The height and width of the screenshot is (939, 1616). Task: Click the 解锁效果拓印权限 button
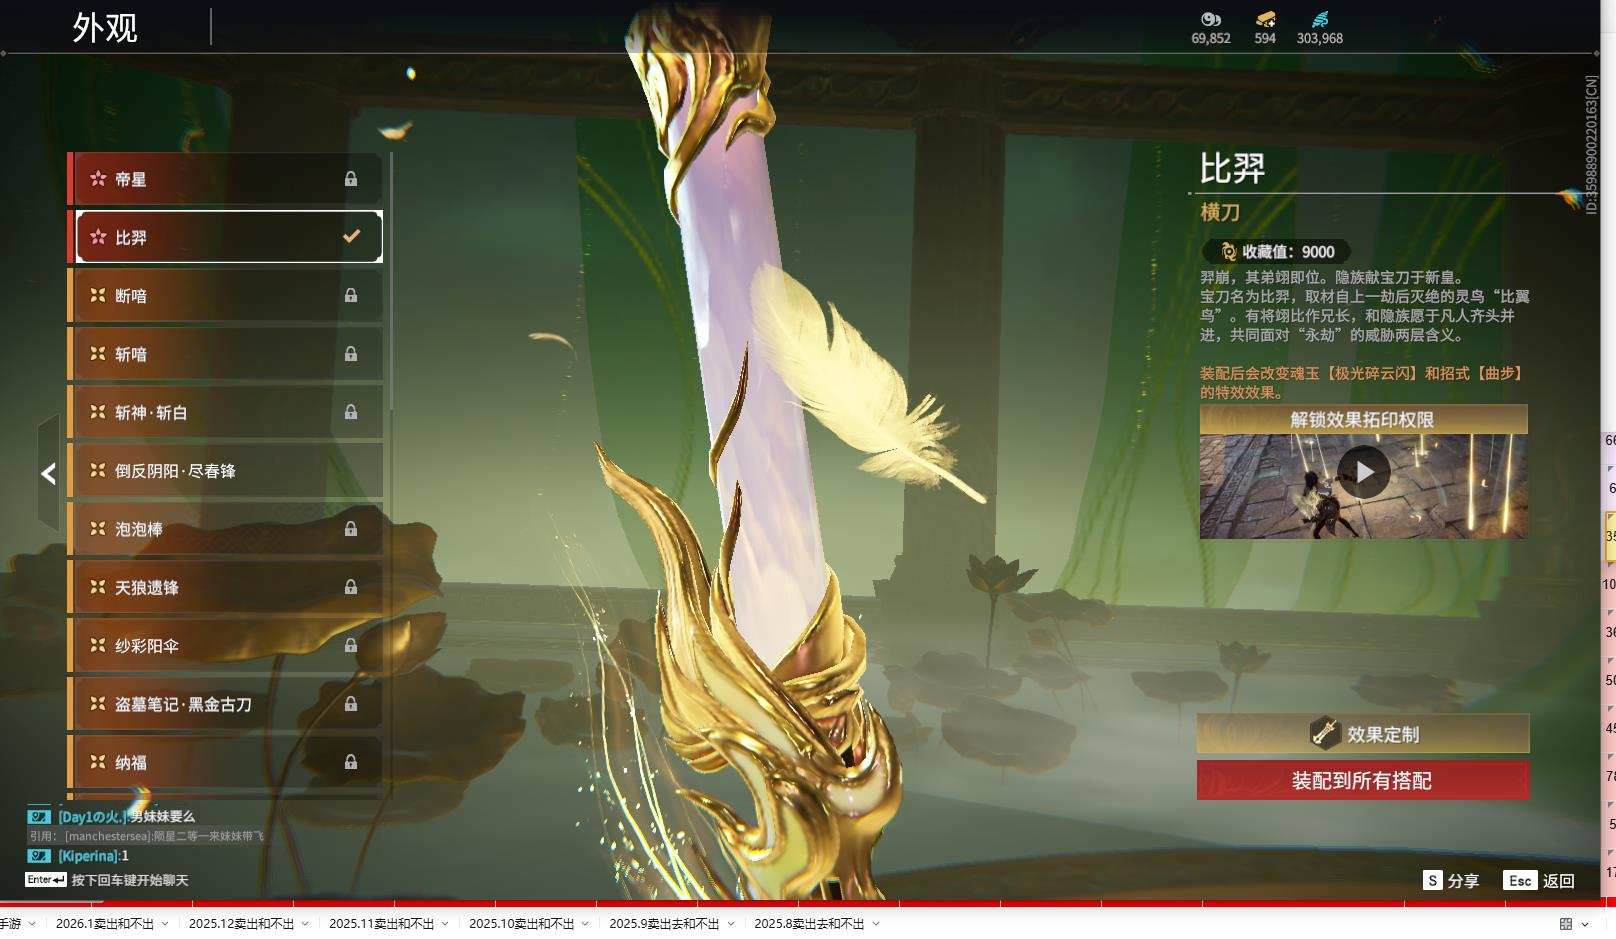pyautogui.click(x=1363, y=419)
